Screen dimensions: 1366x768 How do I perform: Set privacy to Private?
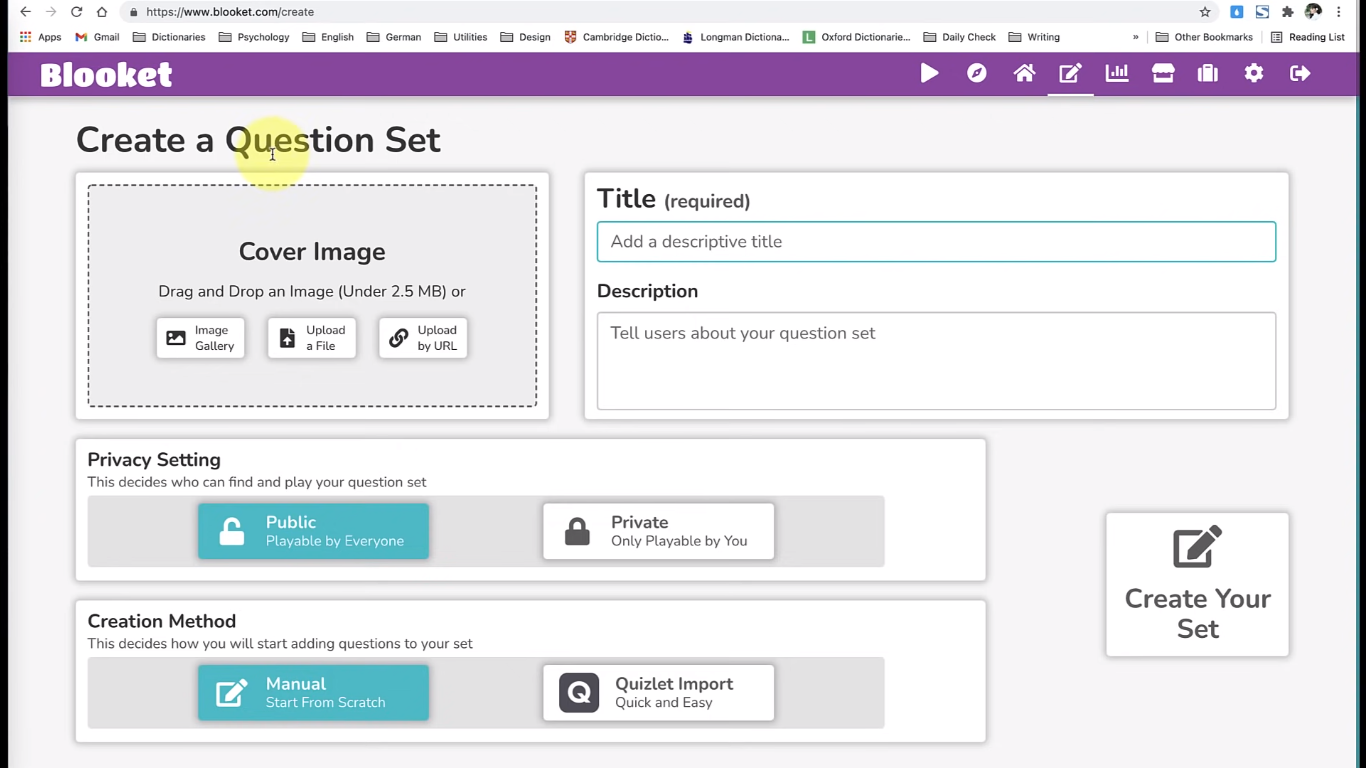pos(658,531)
